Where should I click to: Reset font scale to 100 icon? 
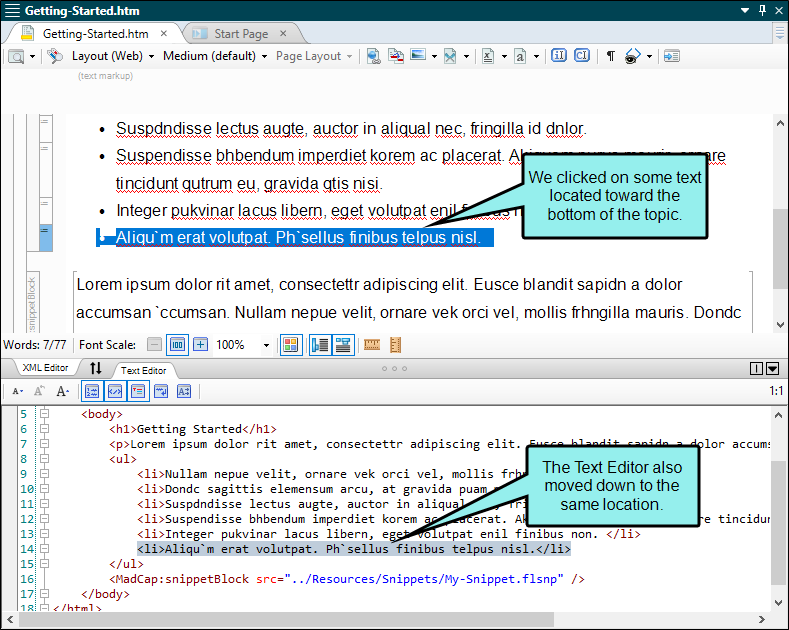point(177,345)
